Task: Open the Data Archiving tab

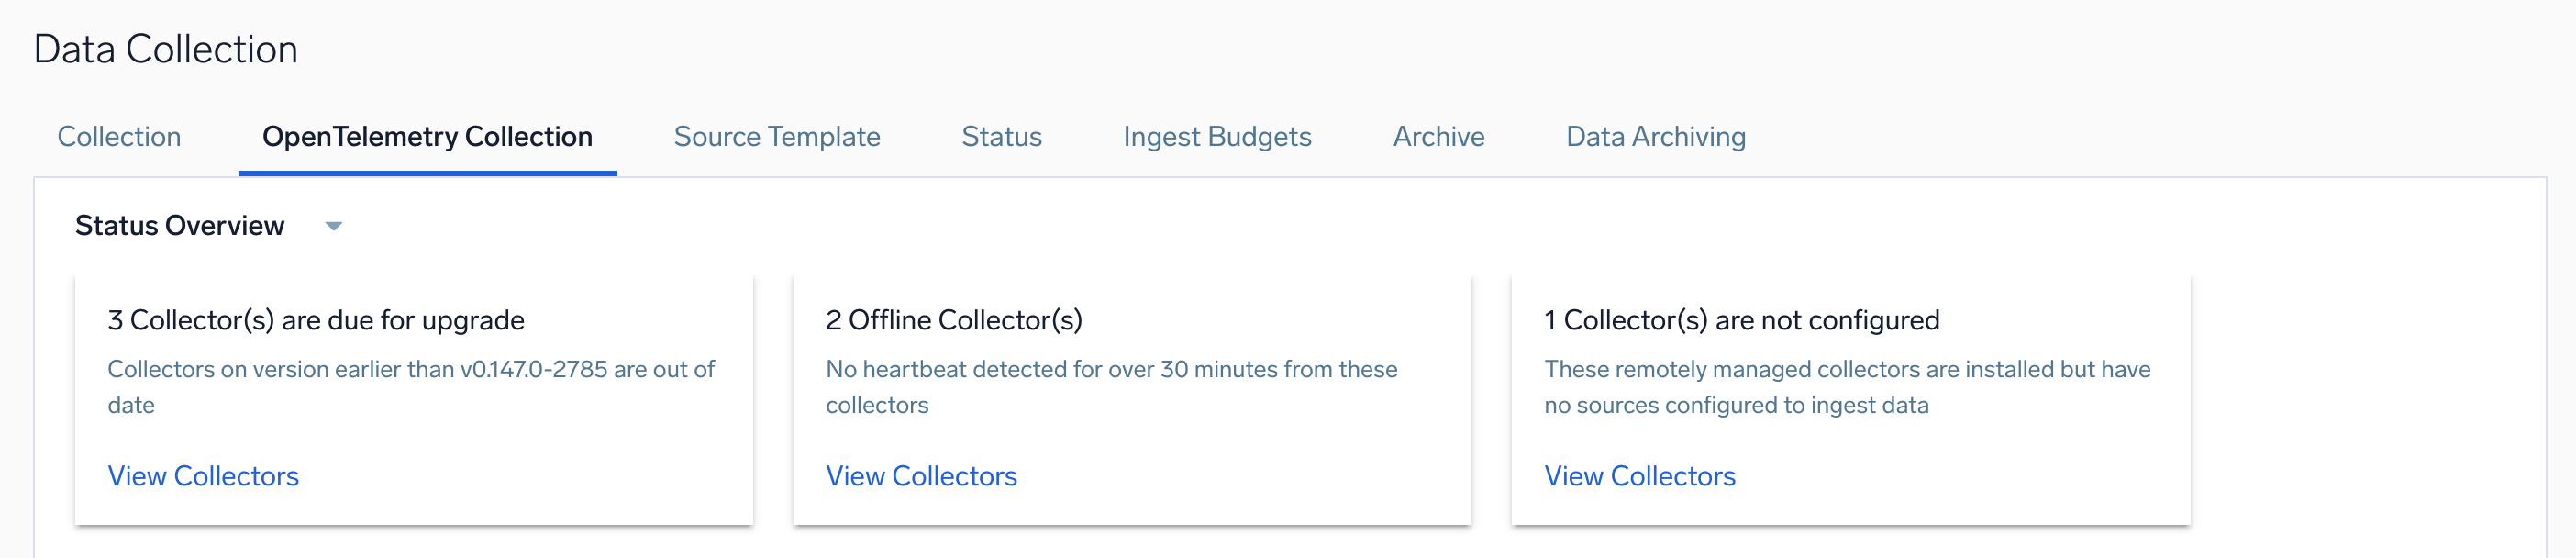Action: [1655, 137]
